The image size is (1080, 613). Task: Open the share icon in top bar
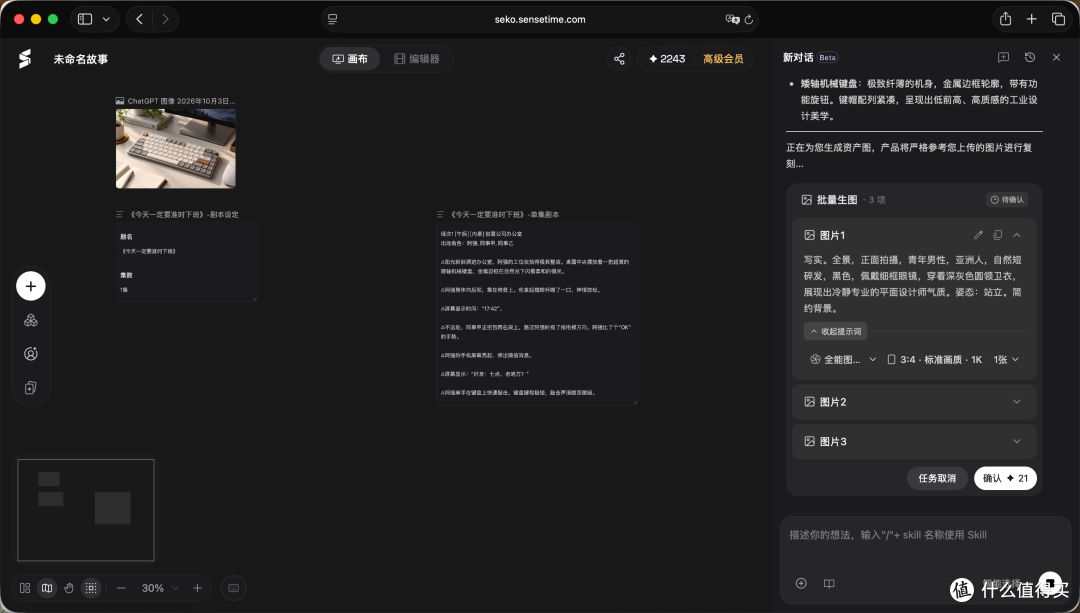[619, 59]
